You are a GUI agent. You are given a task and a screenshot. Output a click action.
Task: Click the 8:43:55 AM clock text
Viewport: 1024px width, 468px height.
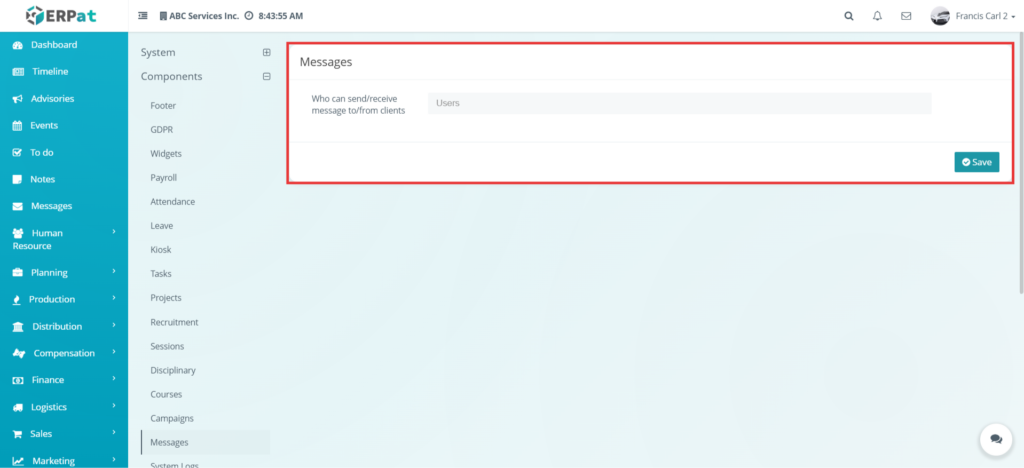pyautogui.click(x=280, y=16)
